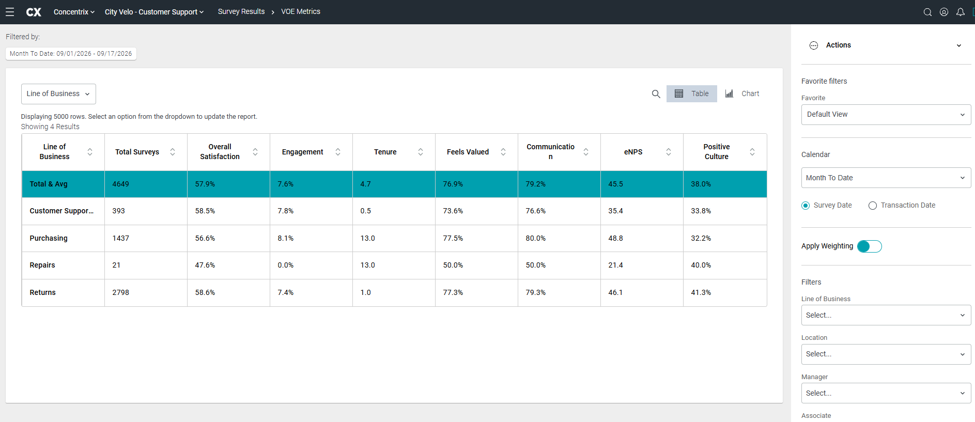Click Returns total surveys value 2798

pyautogui.click(x=121, y=293)
